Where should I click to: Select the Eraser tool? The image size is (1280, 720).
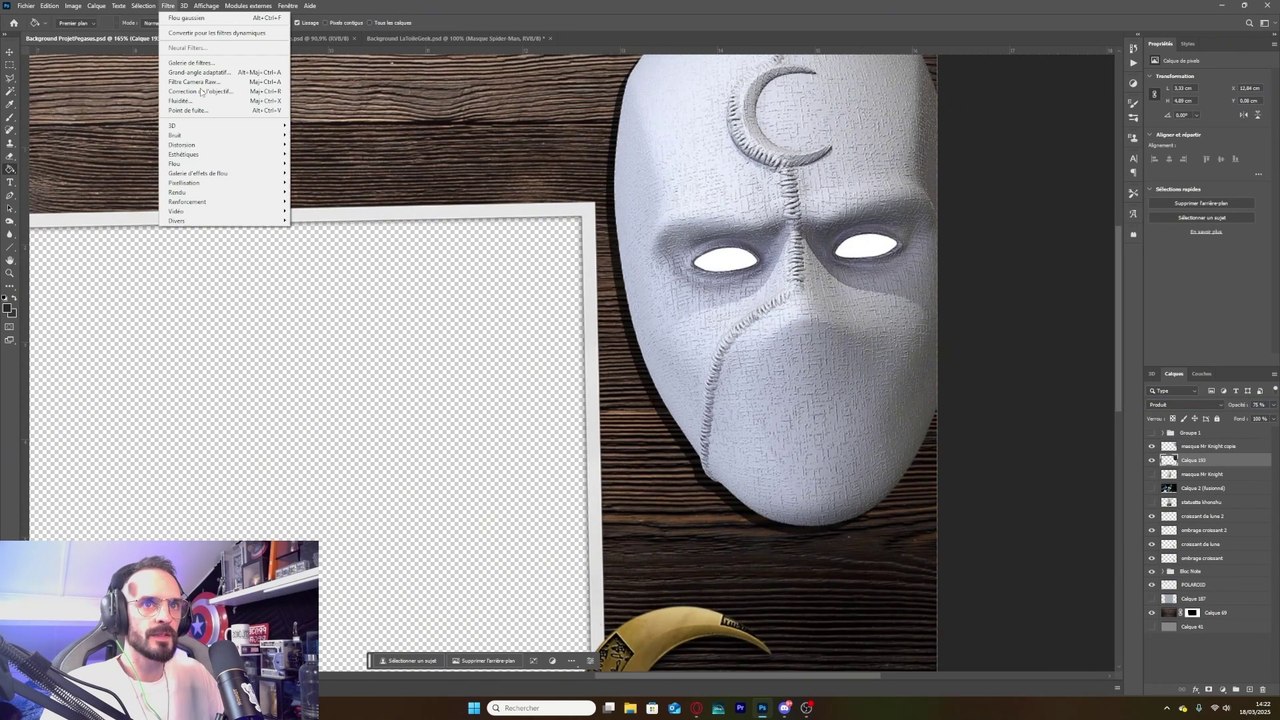click(x=9, y=155)
